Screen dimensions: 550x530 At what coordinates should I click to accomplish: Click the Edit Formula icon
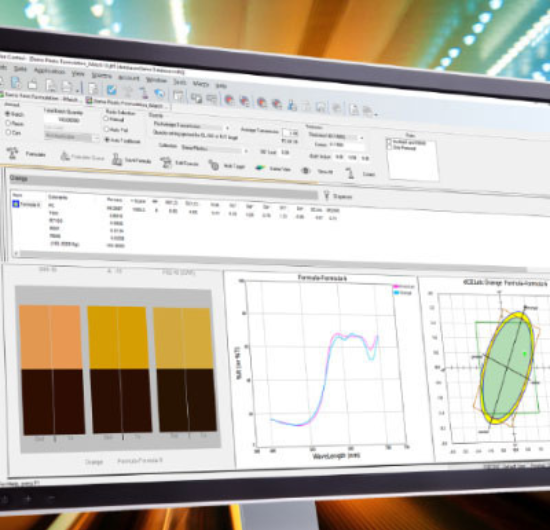click(165, 162)
